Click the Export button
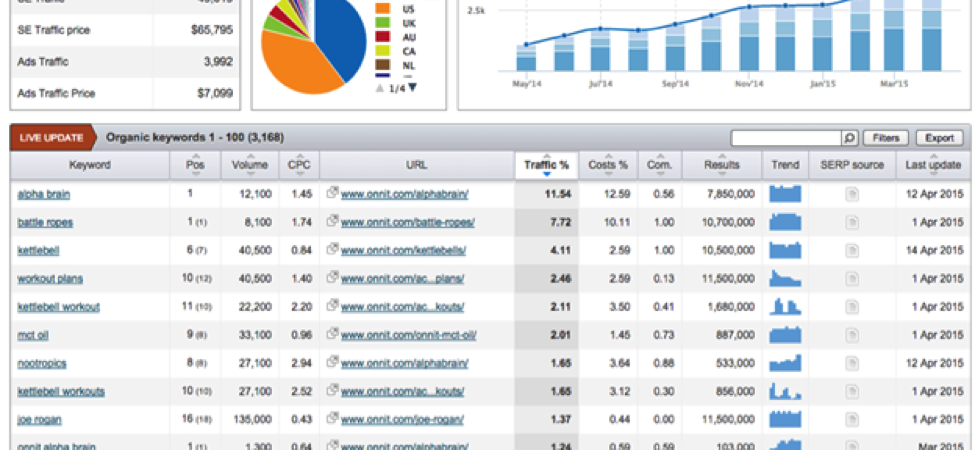The height and width of the screenshot is (450, 975). [x=940, y=138]
